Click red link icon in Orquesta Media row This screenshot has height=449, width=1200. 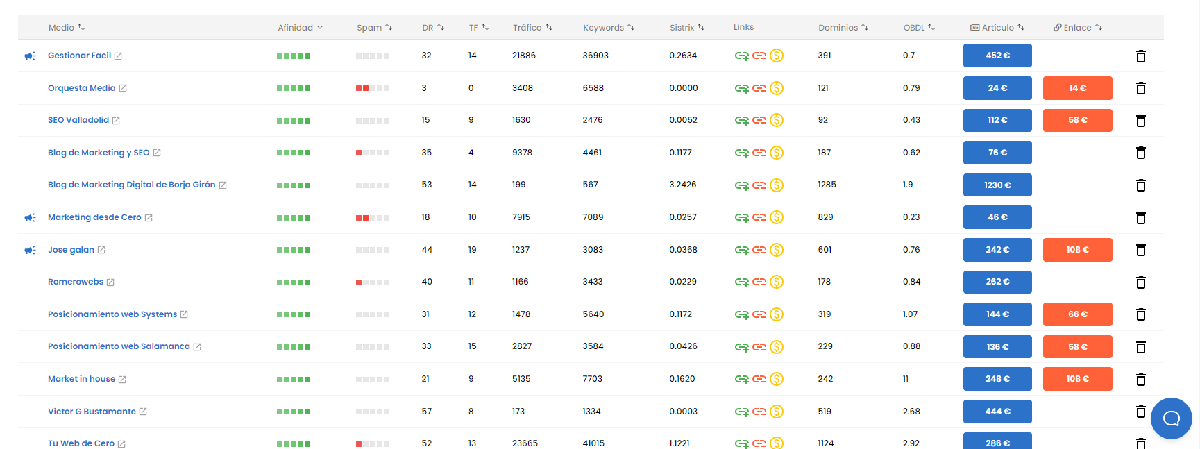tap(759, 88)
